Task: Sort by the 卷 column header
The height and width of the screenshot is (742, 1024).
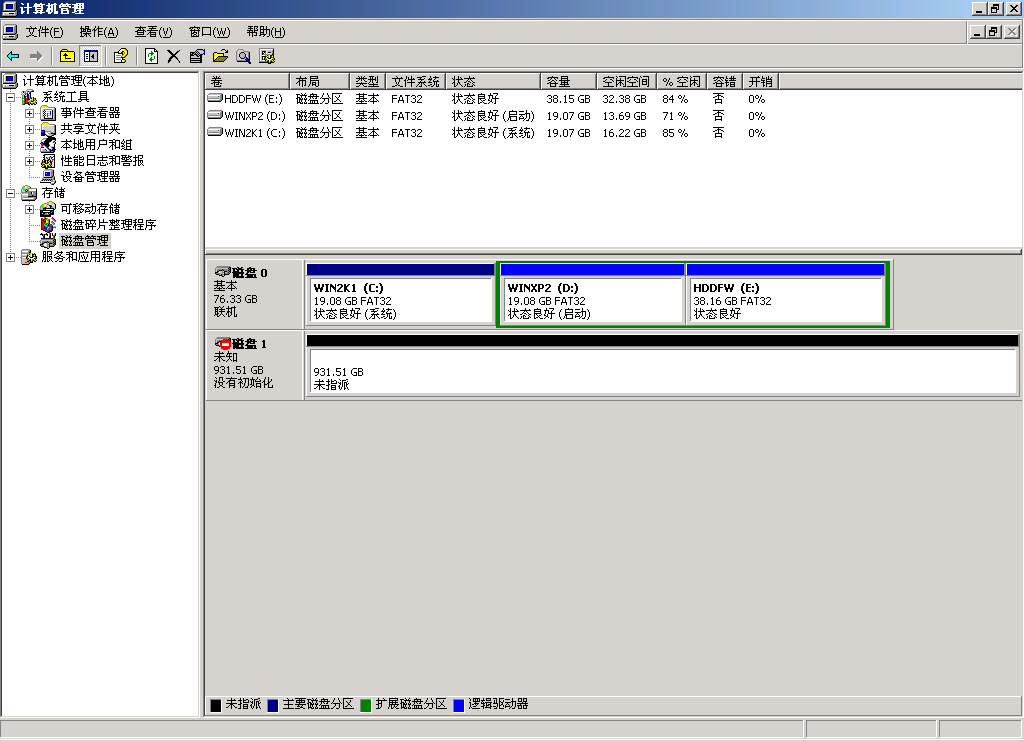Action: pos(247,82)
